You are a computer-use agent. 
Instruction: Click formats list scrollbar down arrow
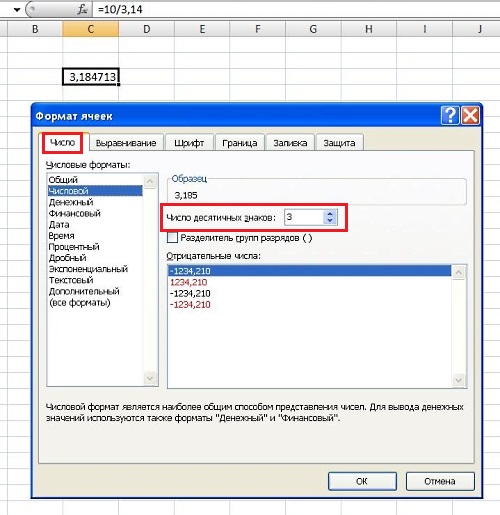tap(150, 378)
